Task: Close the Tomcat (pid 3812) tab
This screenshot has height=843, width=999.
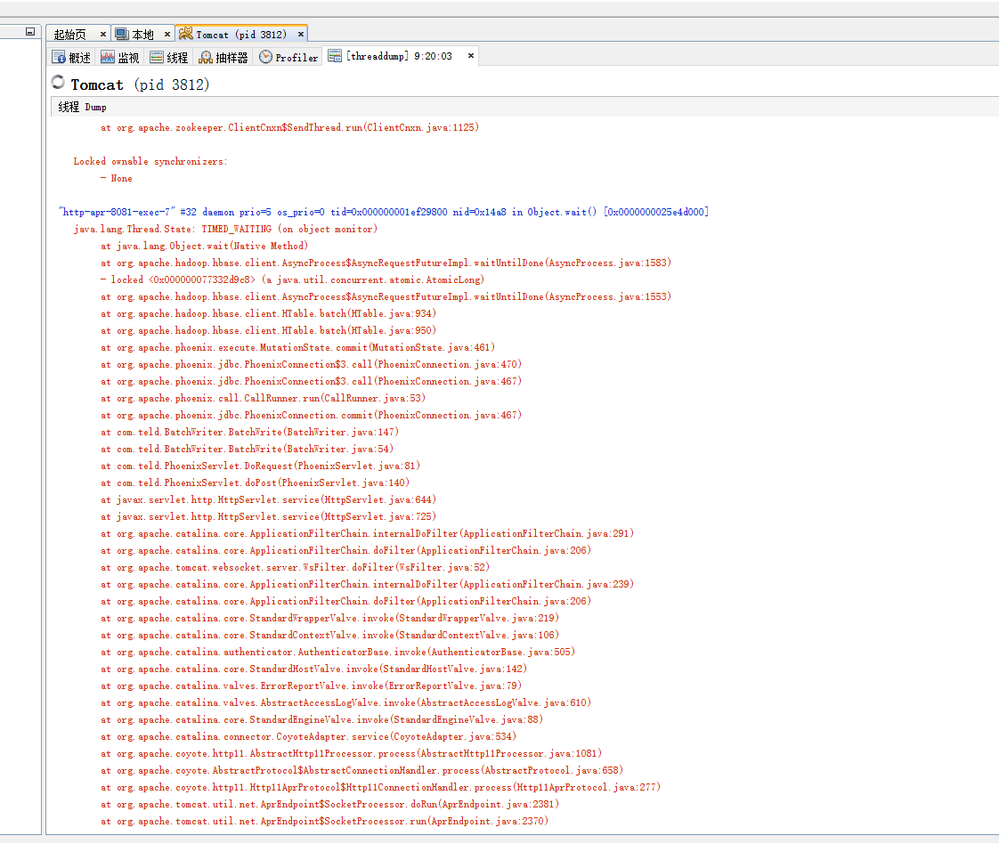Action: point(301,34)
